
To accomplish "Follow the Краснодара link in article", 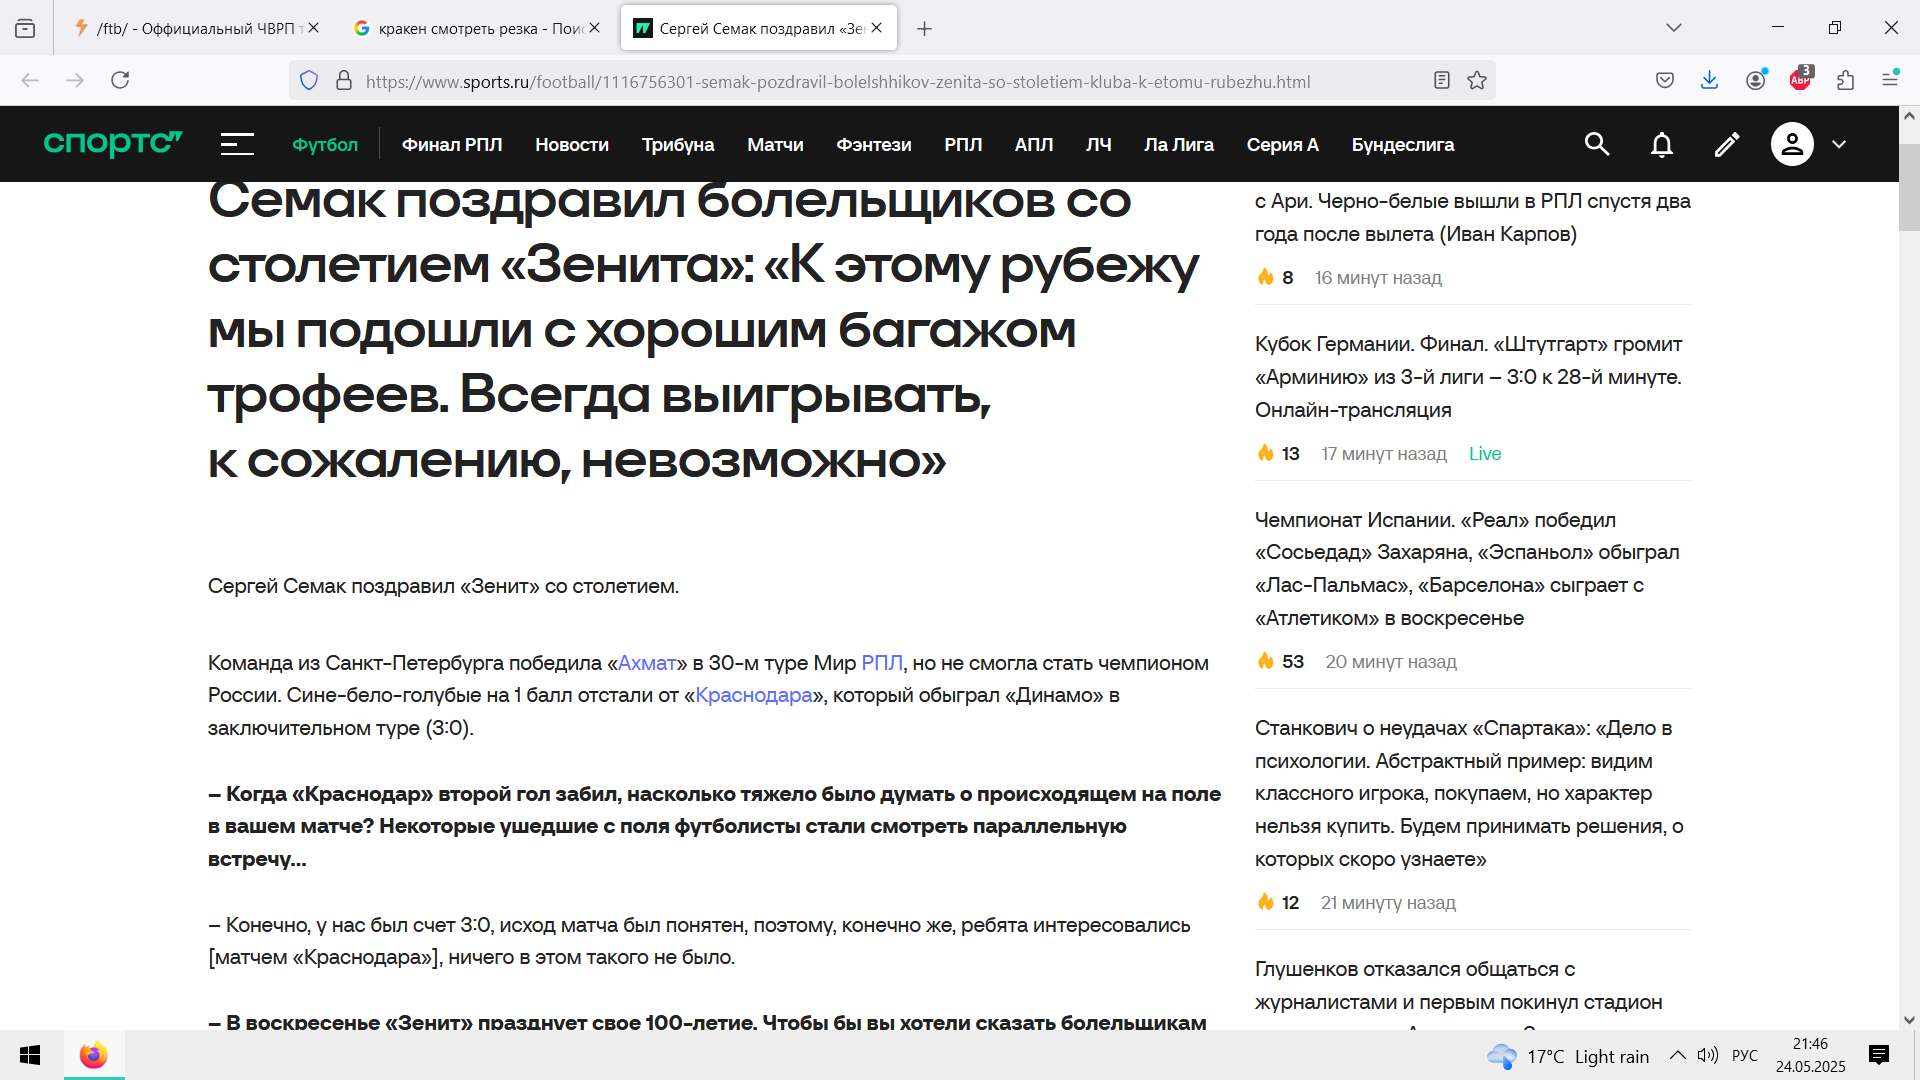I will pyautogui.click(x=754, y=695).
